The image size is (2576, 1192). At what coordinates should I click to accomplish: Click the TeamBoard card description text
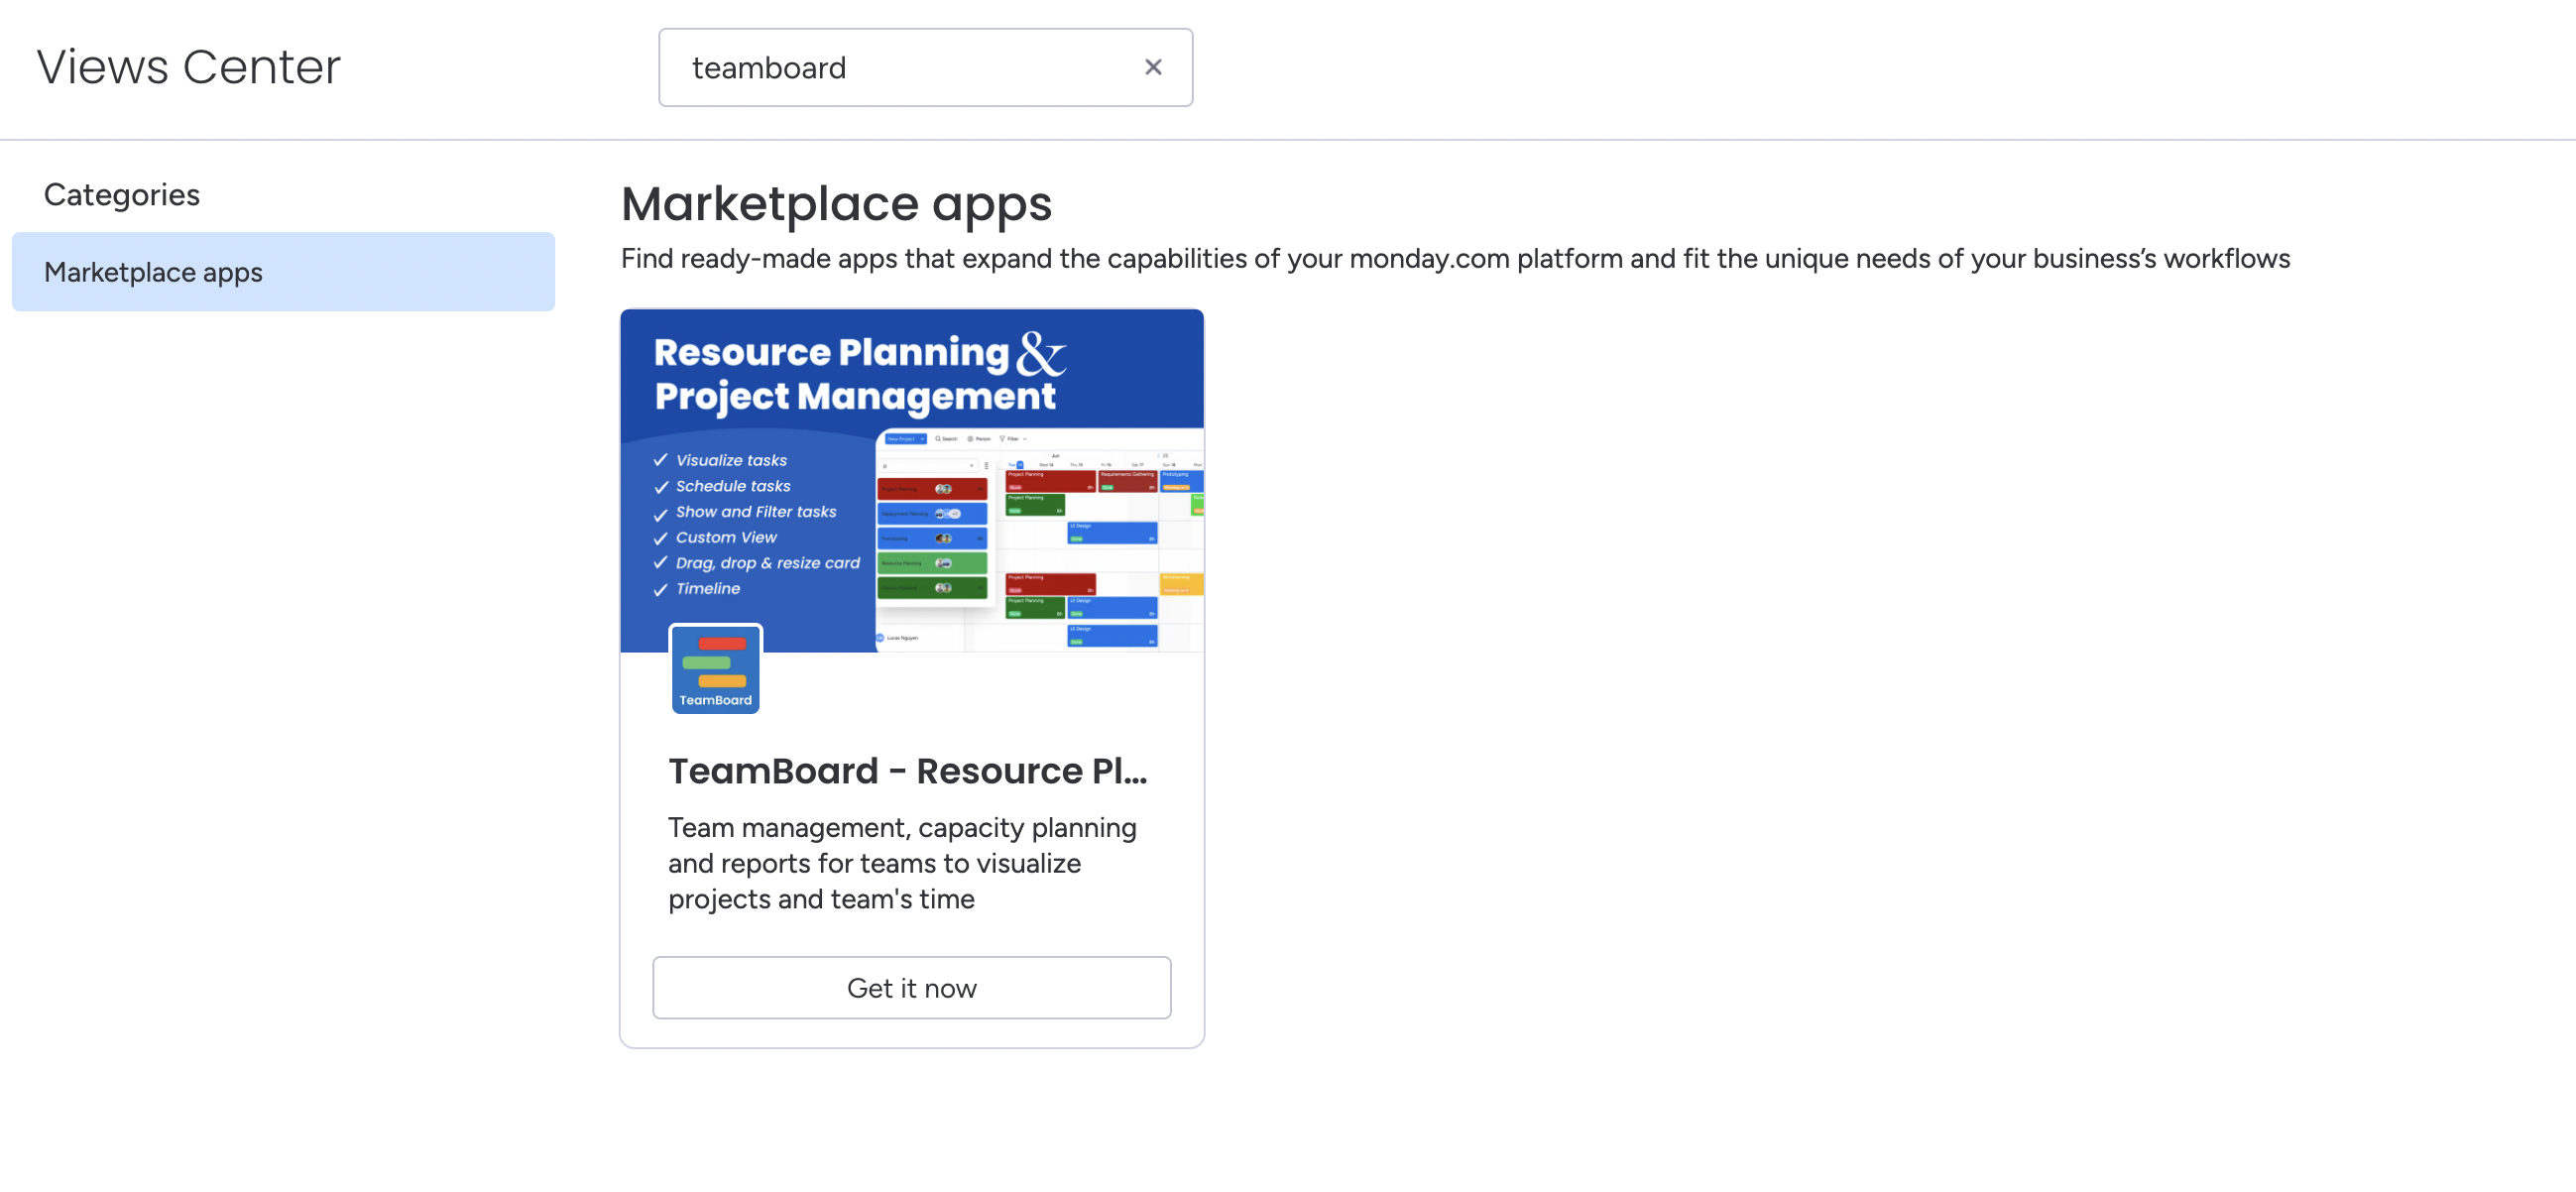[902, 862]
